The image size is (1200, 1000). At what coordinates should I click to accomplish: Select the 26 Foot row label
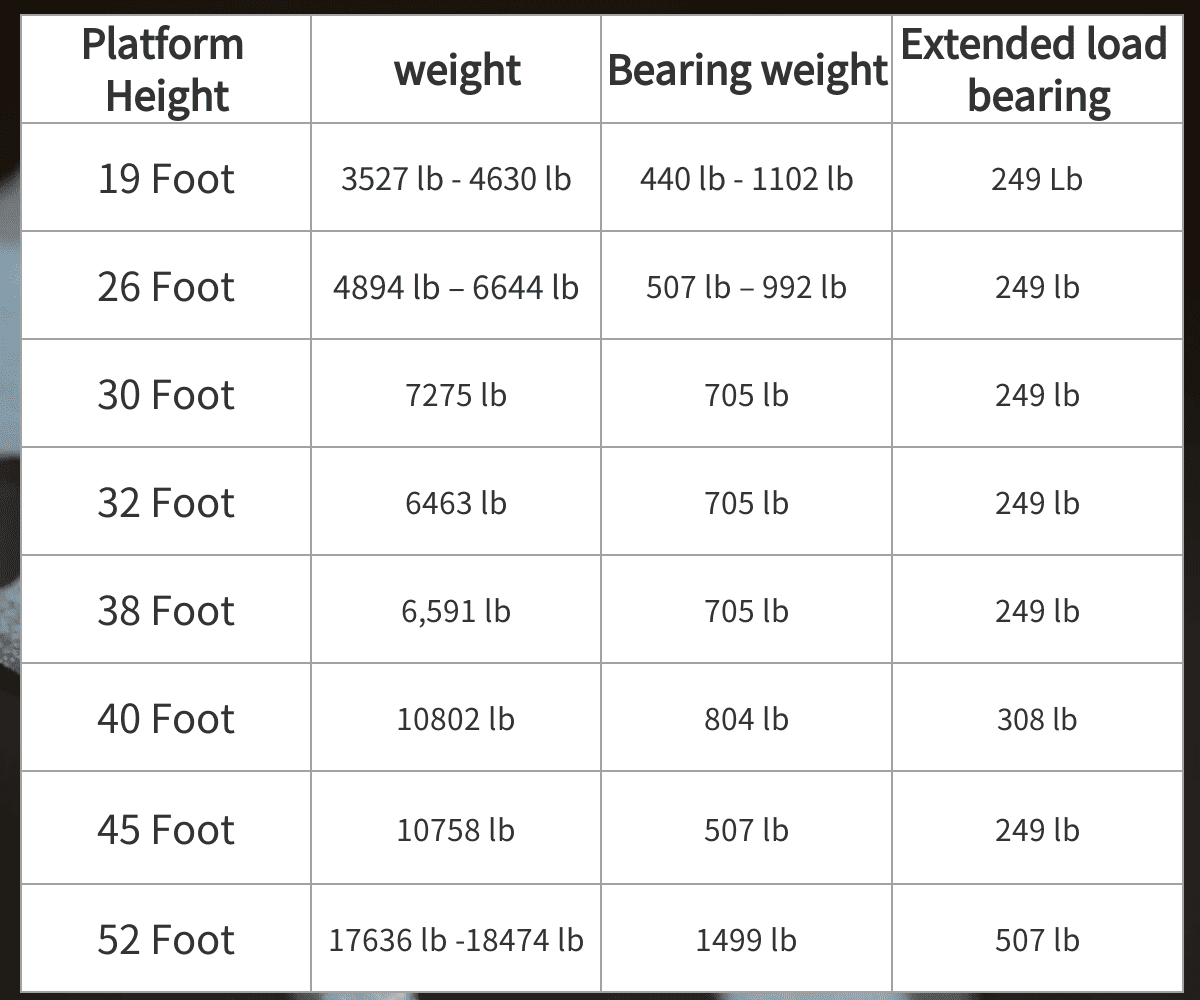click(x=166, y=287)
